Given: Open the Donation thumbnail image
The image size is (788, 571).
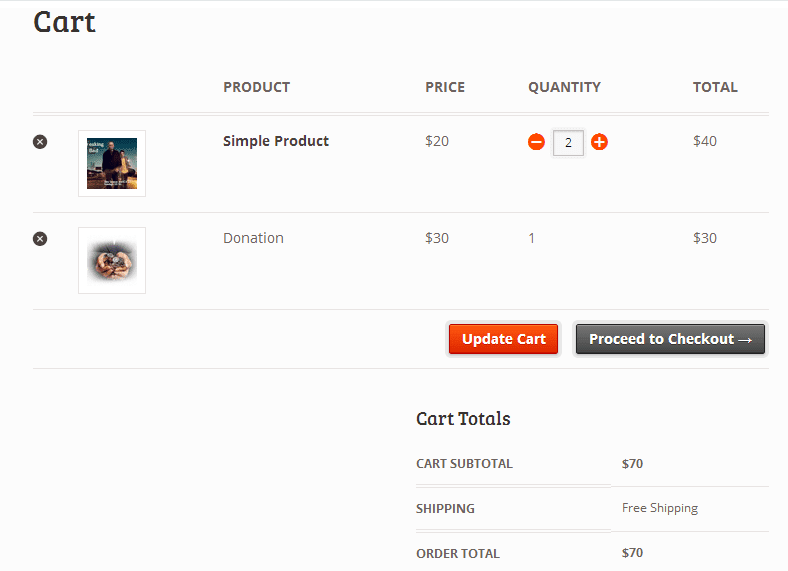Looking at the screenshot, I should click(112, 260).
